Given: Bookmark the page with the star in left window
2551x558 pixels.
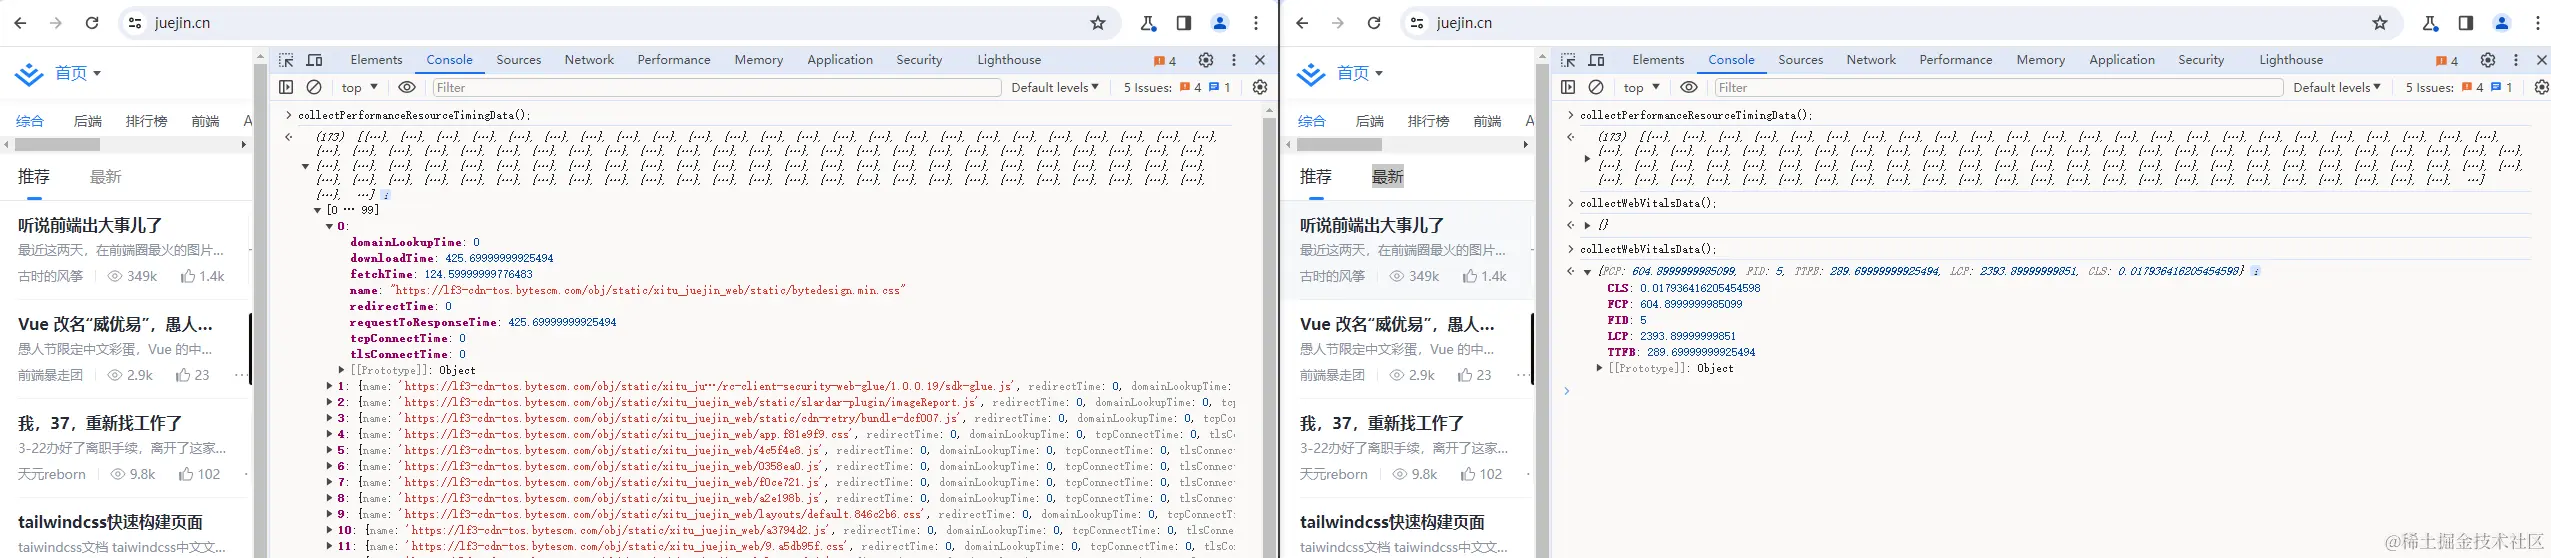Looking at the screenshot, I should (1098, 23).
